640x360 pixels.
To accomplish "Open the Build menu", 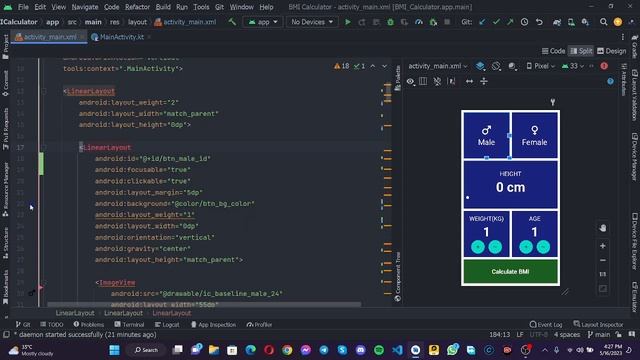I will tap(163, 7).
